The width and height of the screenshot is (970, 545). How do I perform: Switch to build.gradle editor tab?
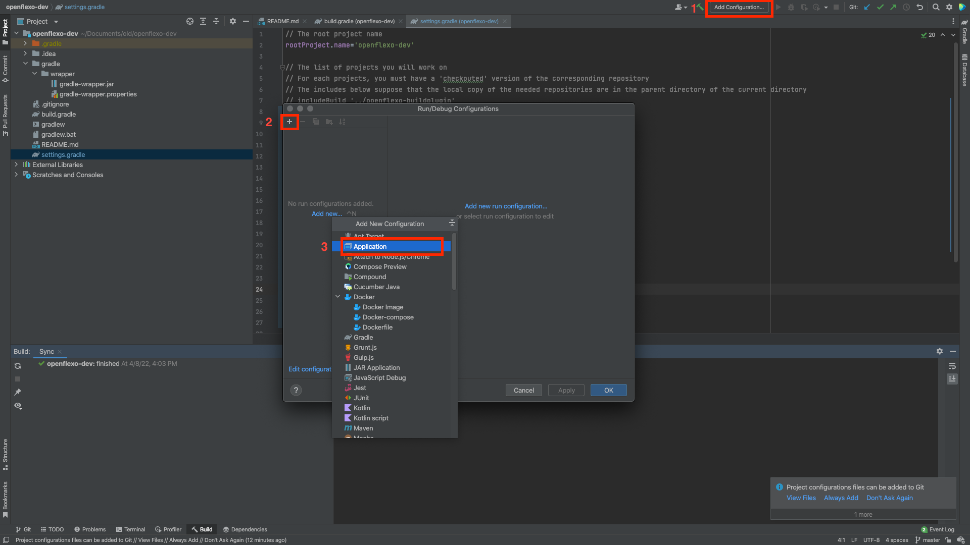tap(359, 21)
